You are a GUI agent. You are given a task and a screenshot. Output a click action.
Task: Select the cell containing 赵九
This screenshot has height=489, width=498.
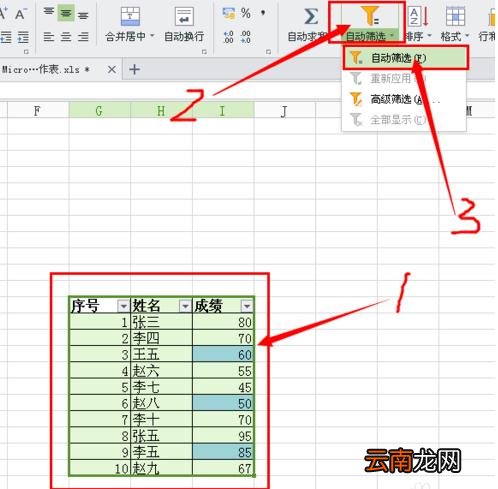(161, 468)
